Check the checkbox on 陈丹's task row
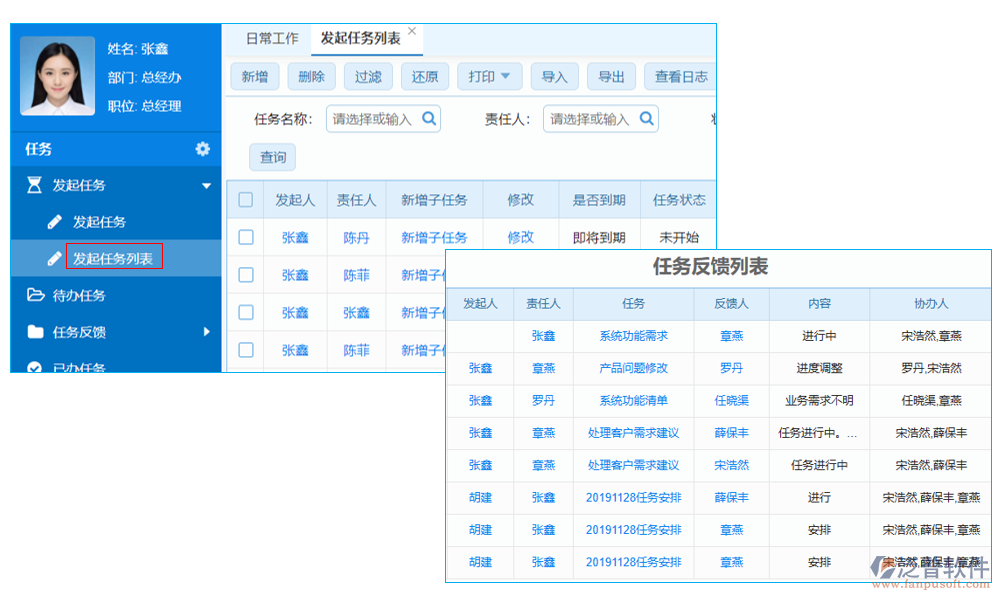The image size is (1000, 600). 244,237
